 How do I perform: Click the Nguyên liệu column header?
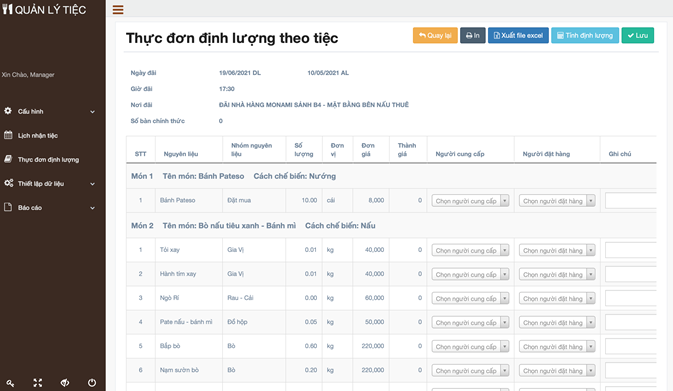pos(181,154)
